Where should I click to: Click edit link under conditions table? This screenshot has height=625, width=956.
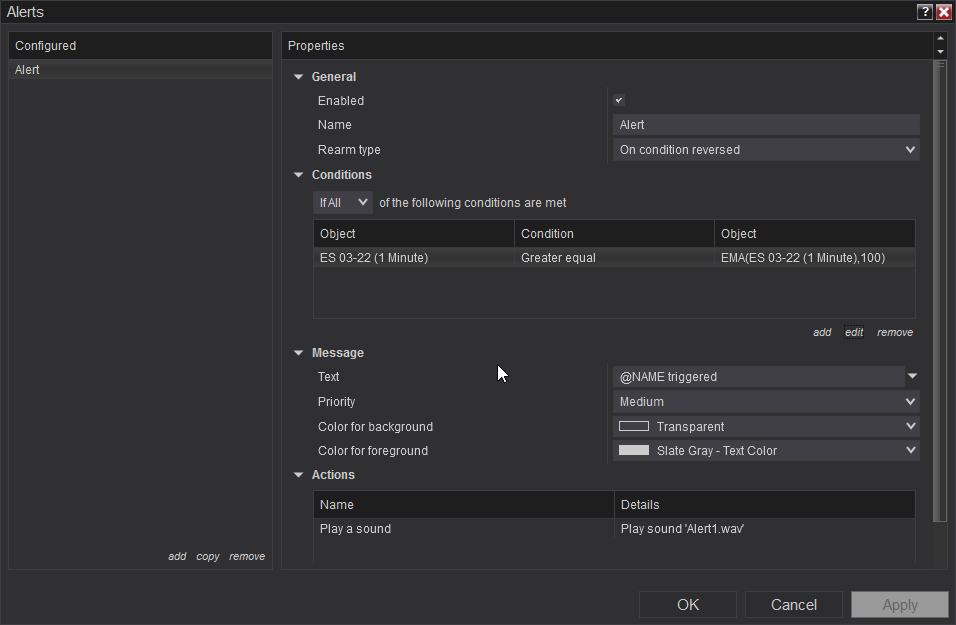tap(853, 333)
